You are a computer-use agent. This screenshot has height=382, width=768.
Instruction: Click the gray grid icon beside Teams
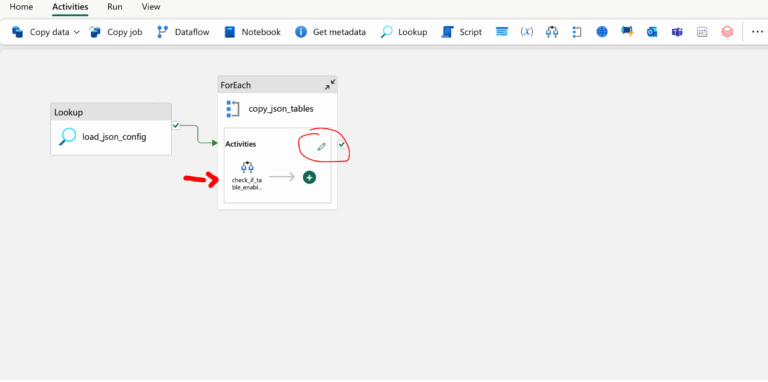702,32
